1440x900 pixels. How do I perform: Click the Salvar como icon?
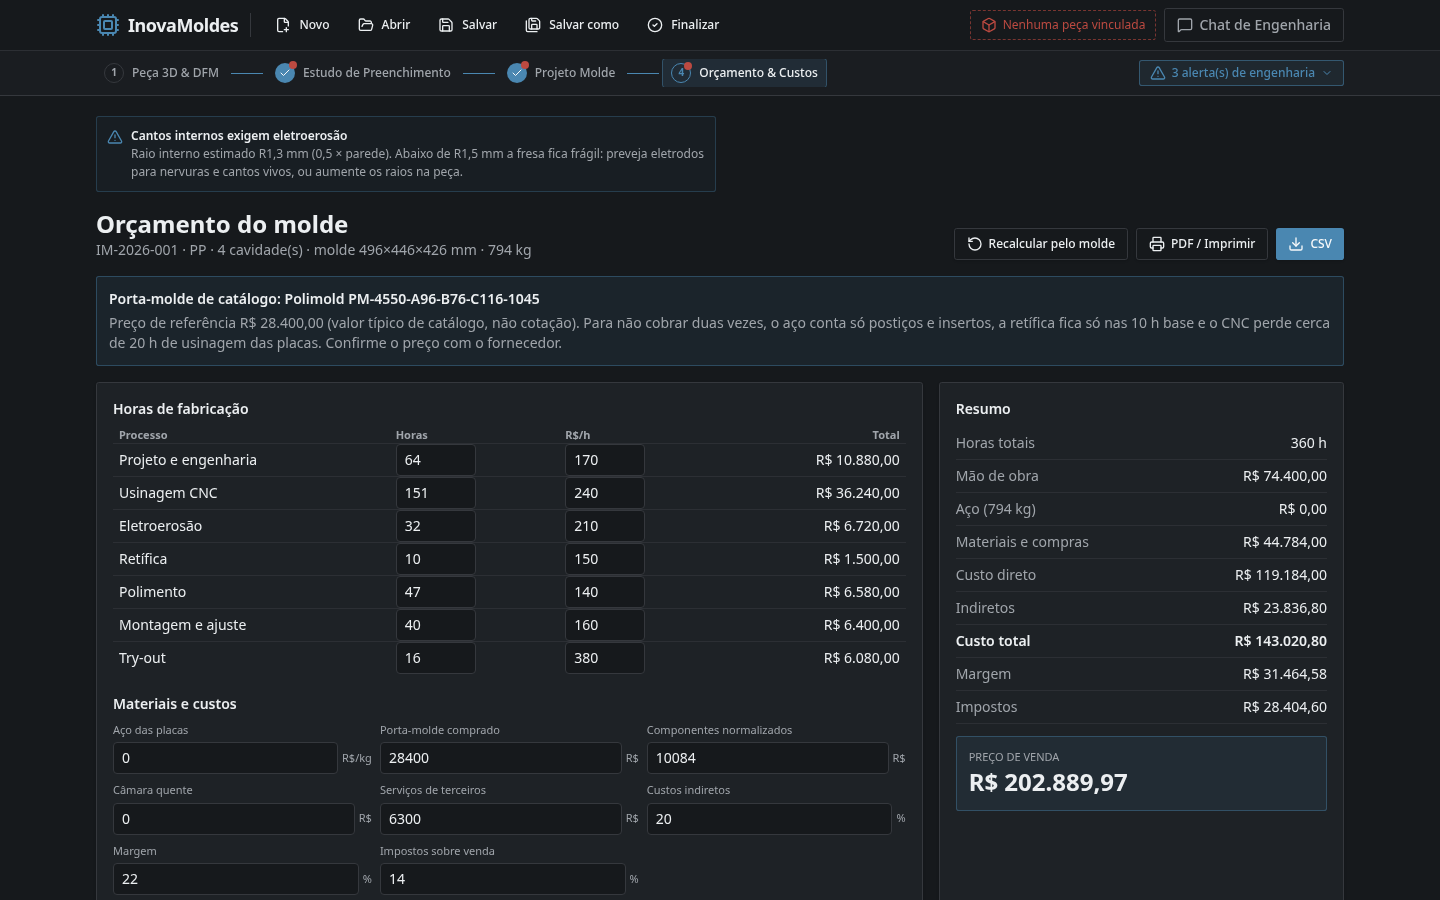click(x=533, y=25)
